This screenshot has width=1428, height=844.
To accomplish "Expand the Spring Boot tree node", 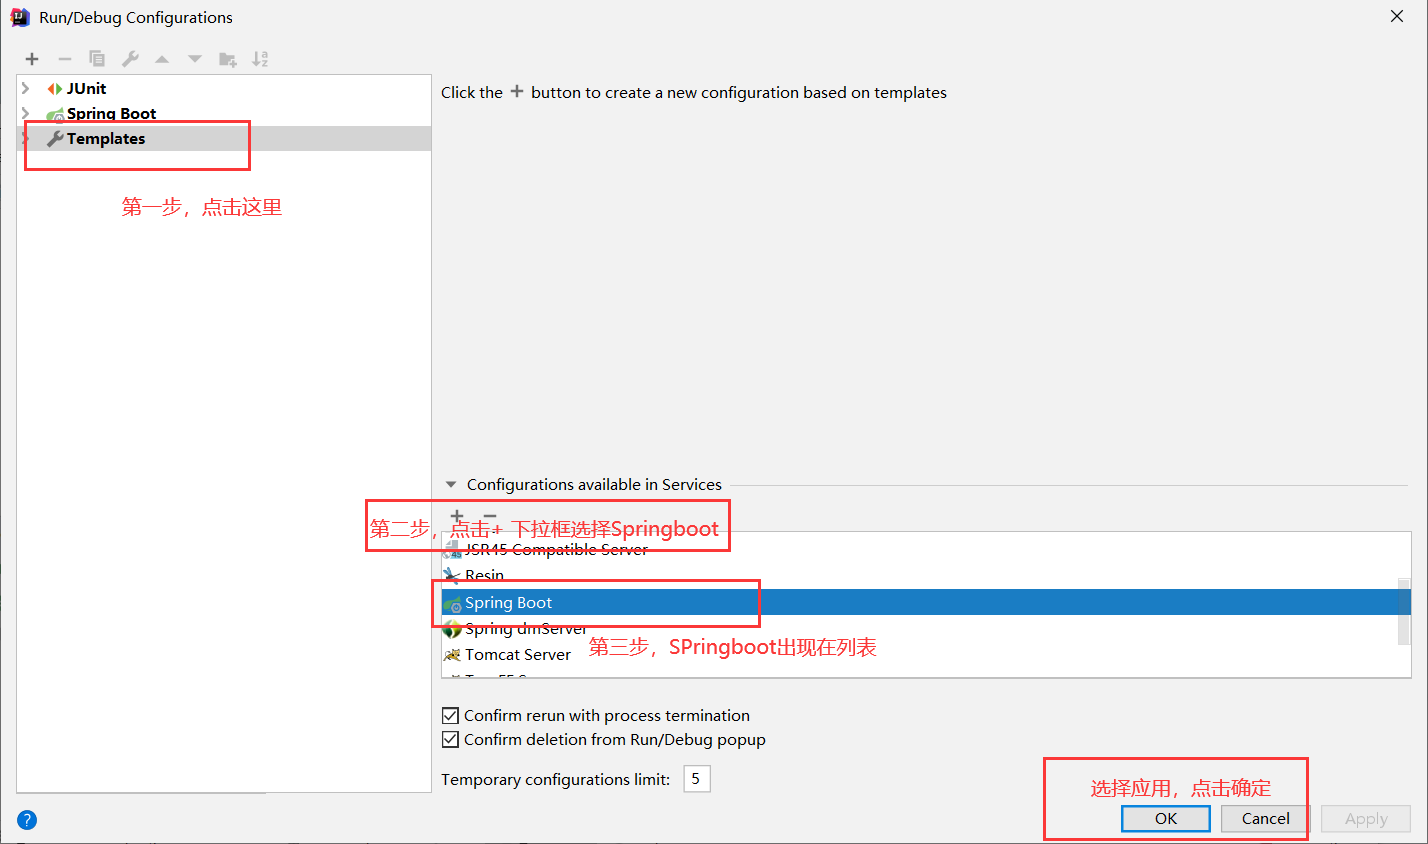I will [x=26, y=113].
